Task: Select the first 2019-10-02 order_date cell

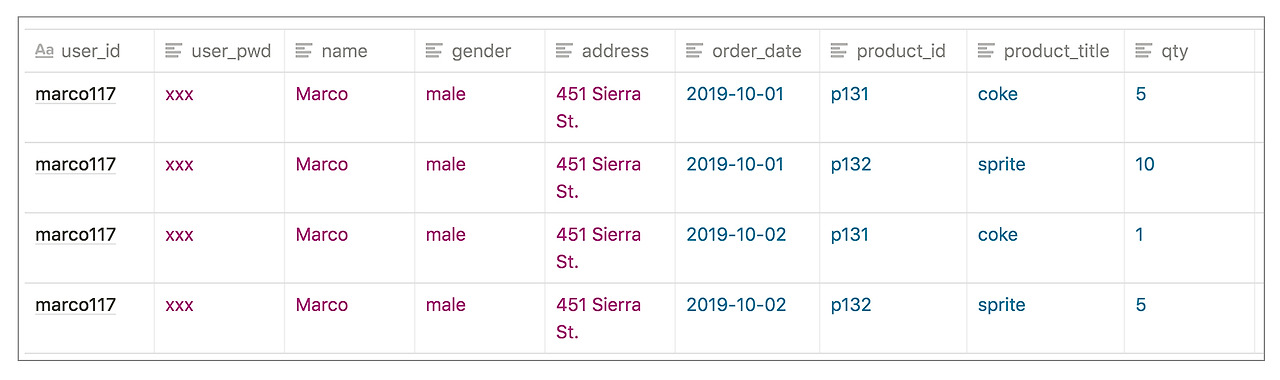Action: [747, 248]
